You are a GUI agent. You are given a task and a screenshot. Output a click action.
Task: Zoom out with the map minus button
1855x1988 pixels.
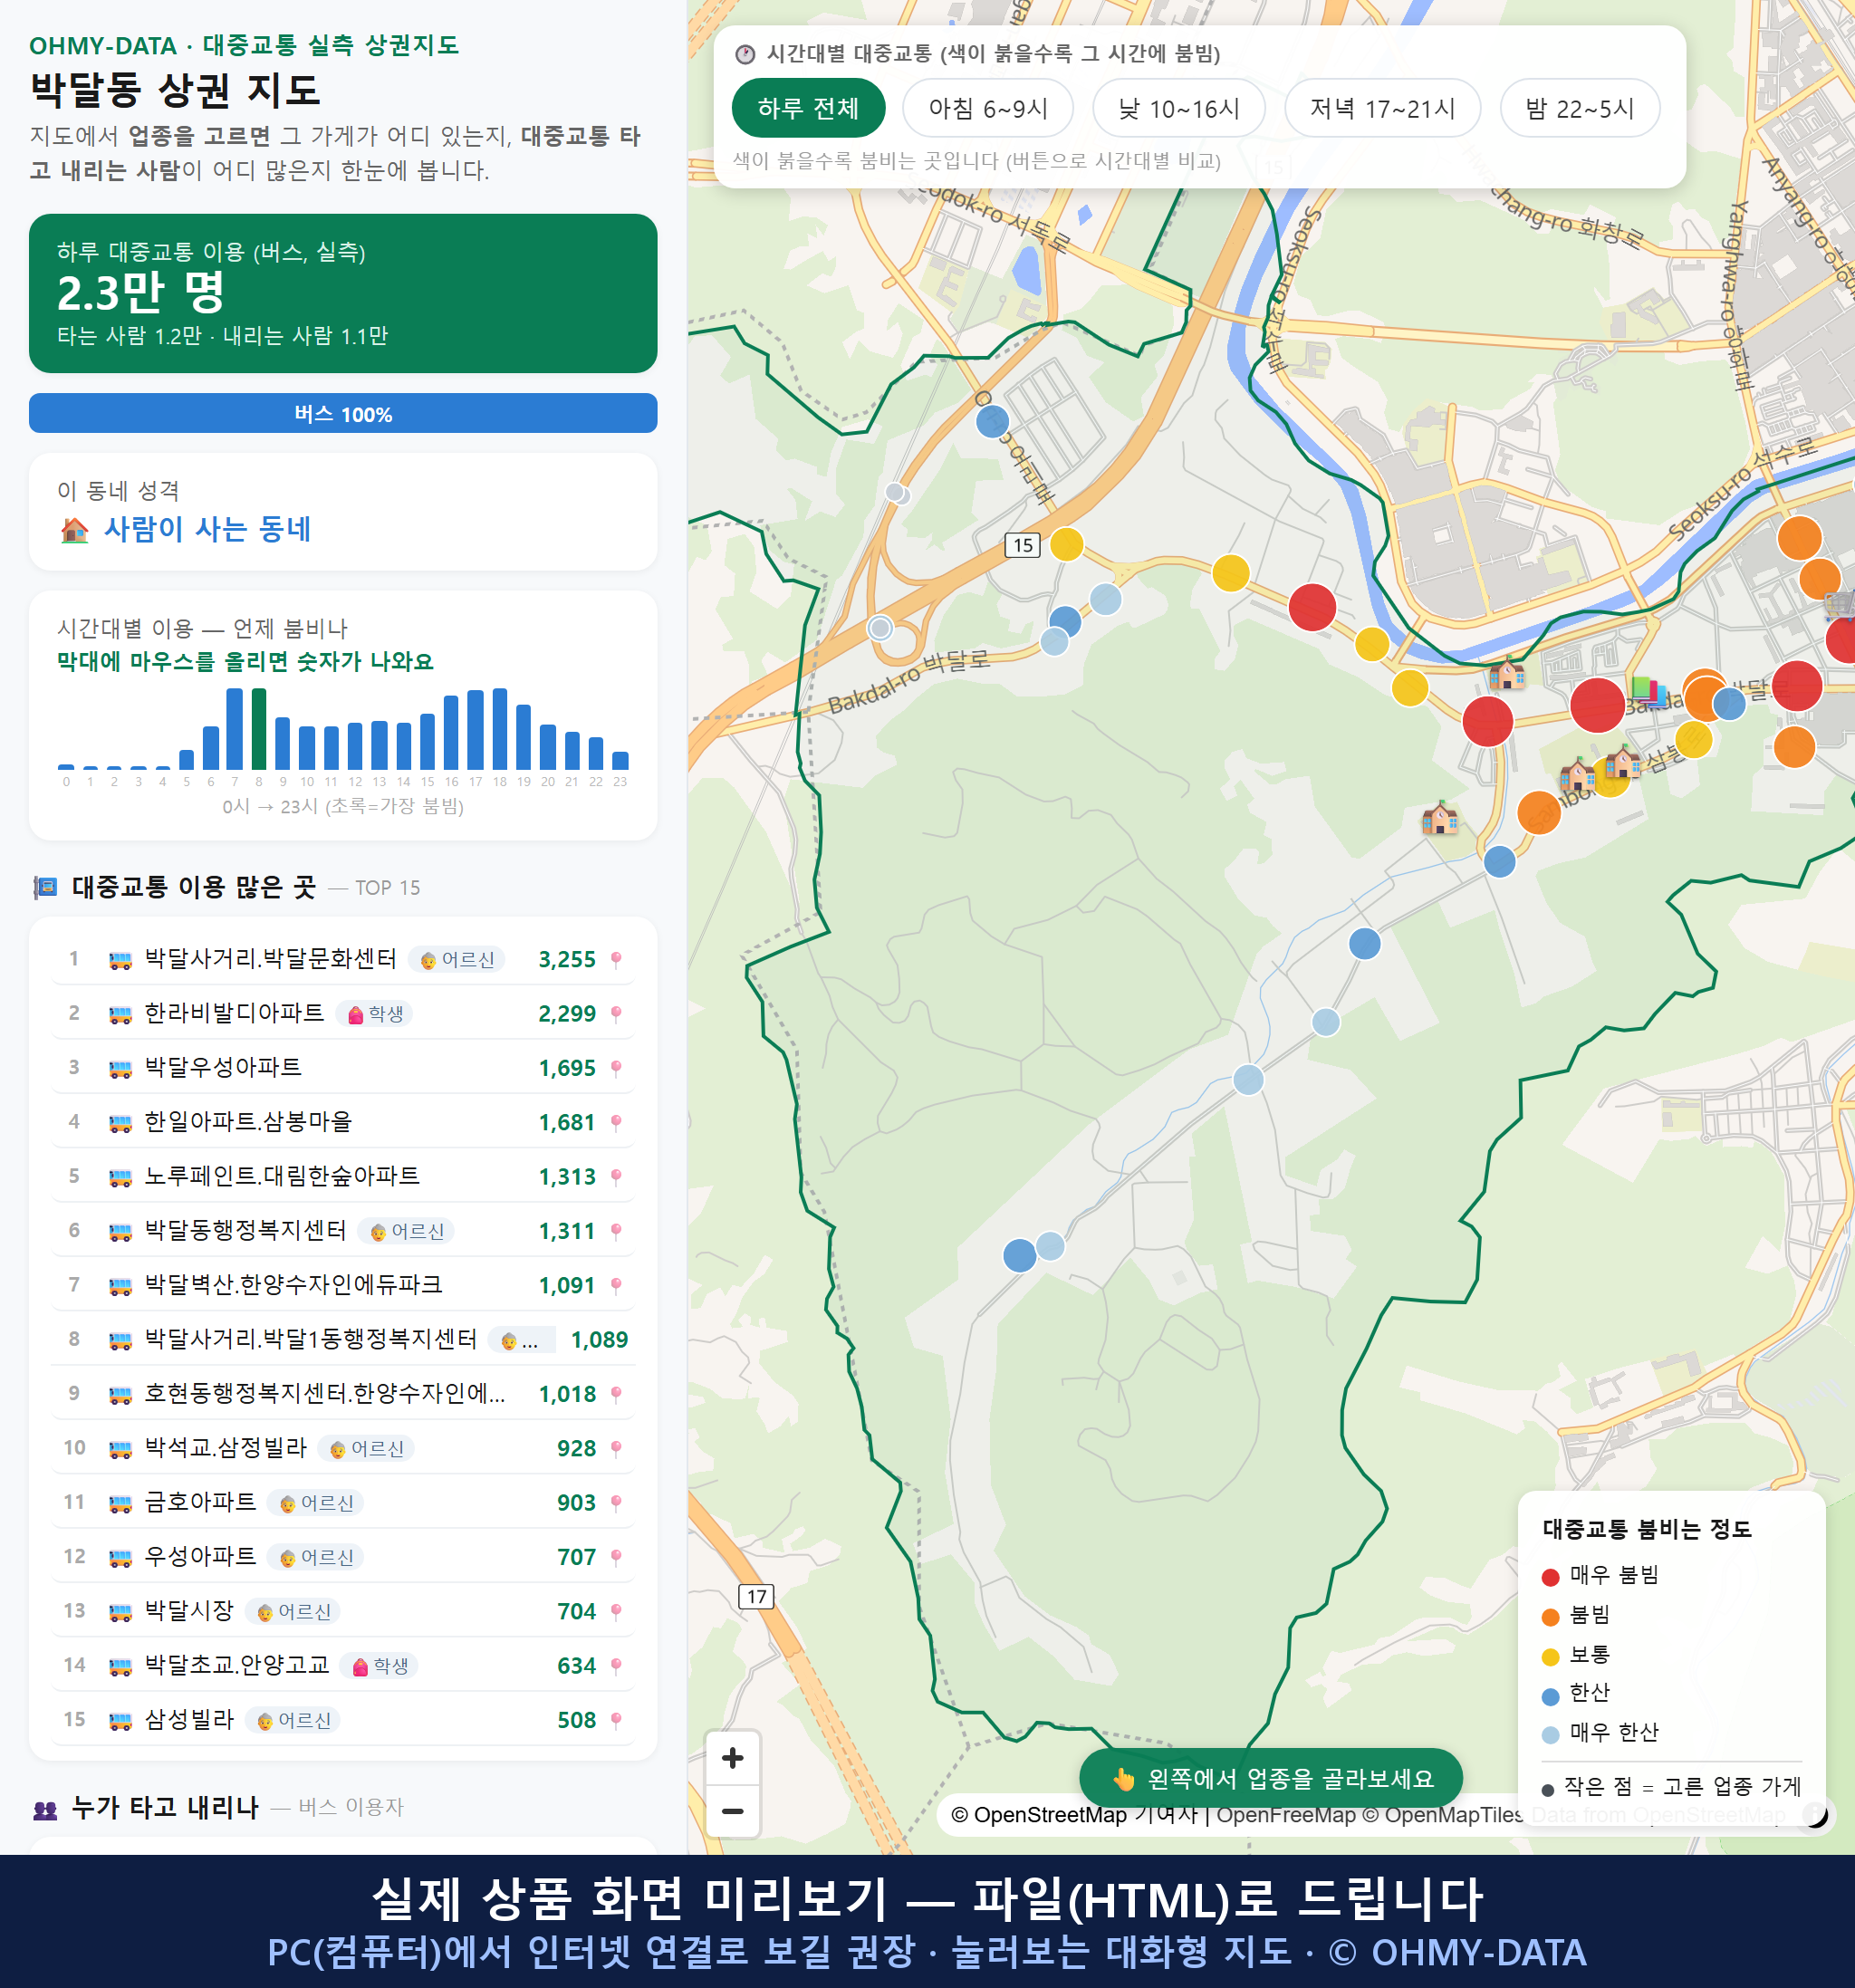point(733,1811)
